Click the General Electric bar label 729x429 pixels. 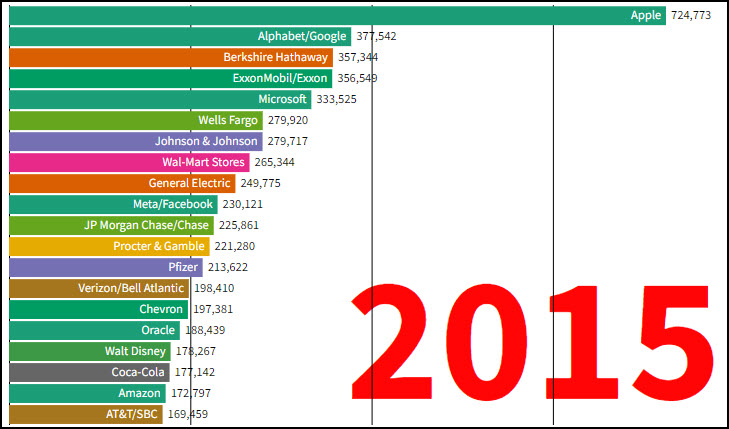click(x=189, y=183)
